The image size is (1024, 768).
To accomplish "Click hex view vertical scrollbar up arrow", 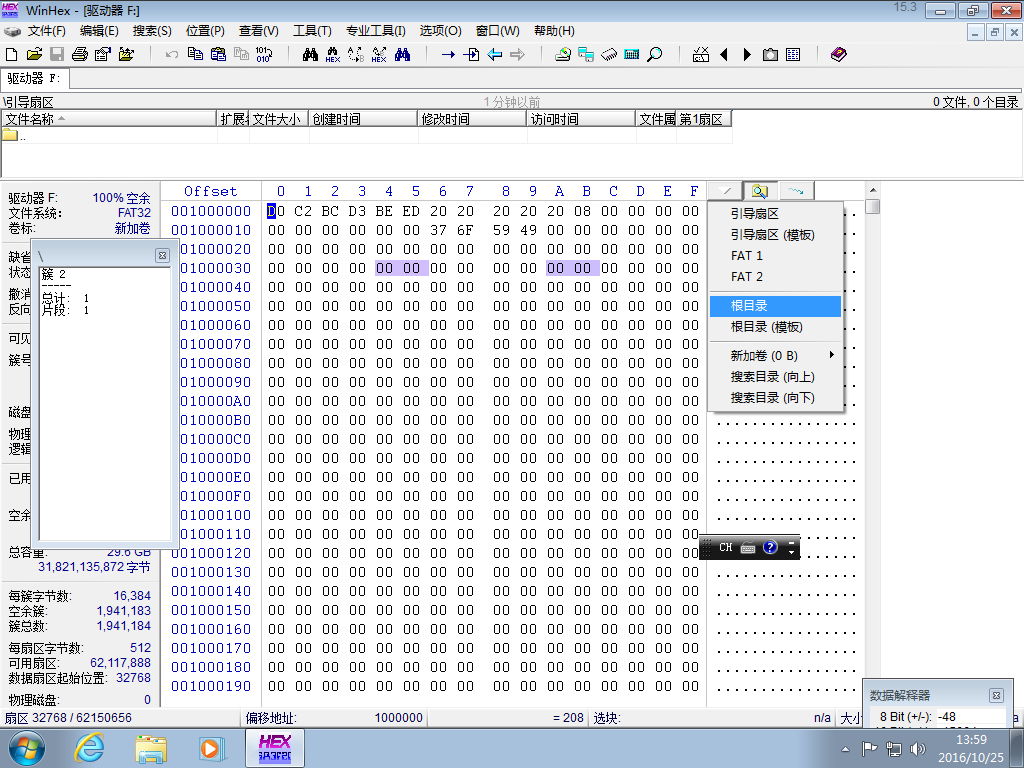I will (872, 190).
